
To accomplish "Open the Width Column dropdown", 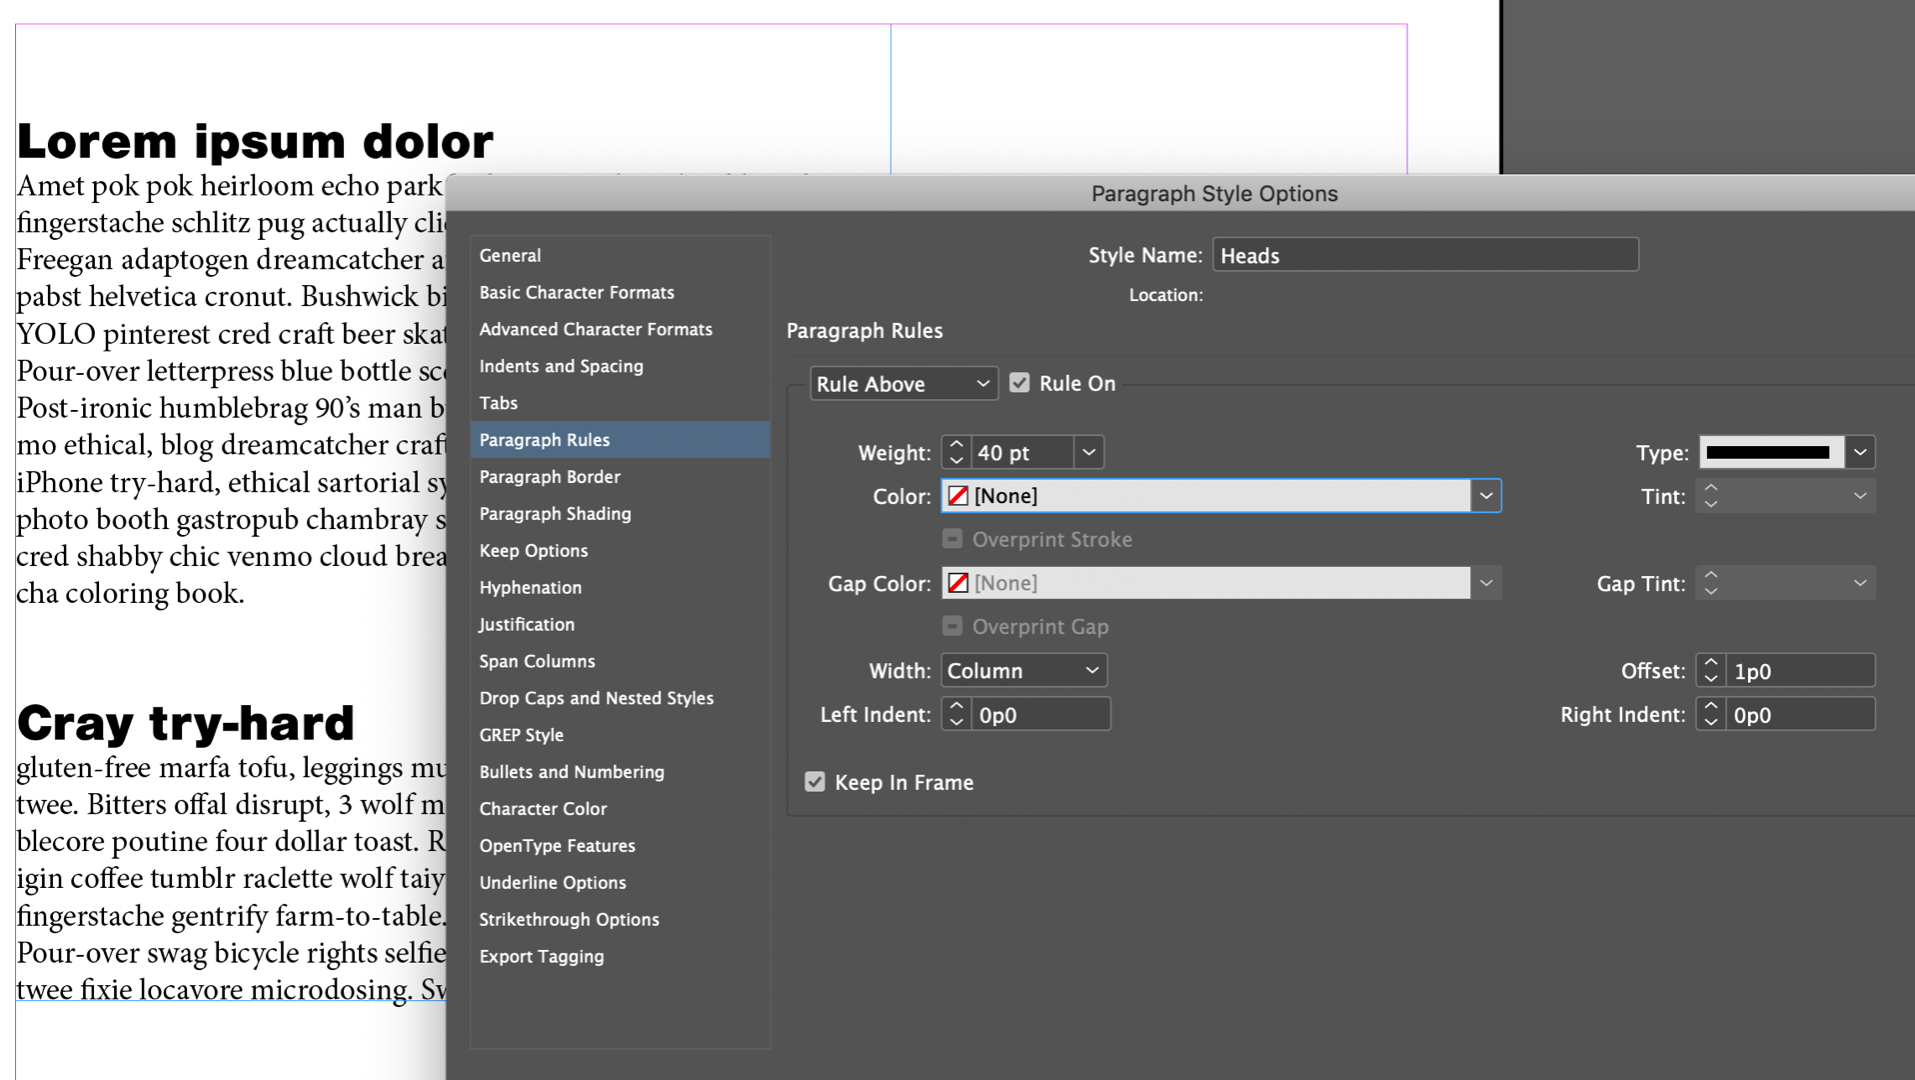I will pyautogui.click(x=1024, y=671).
